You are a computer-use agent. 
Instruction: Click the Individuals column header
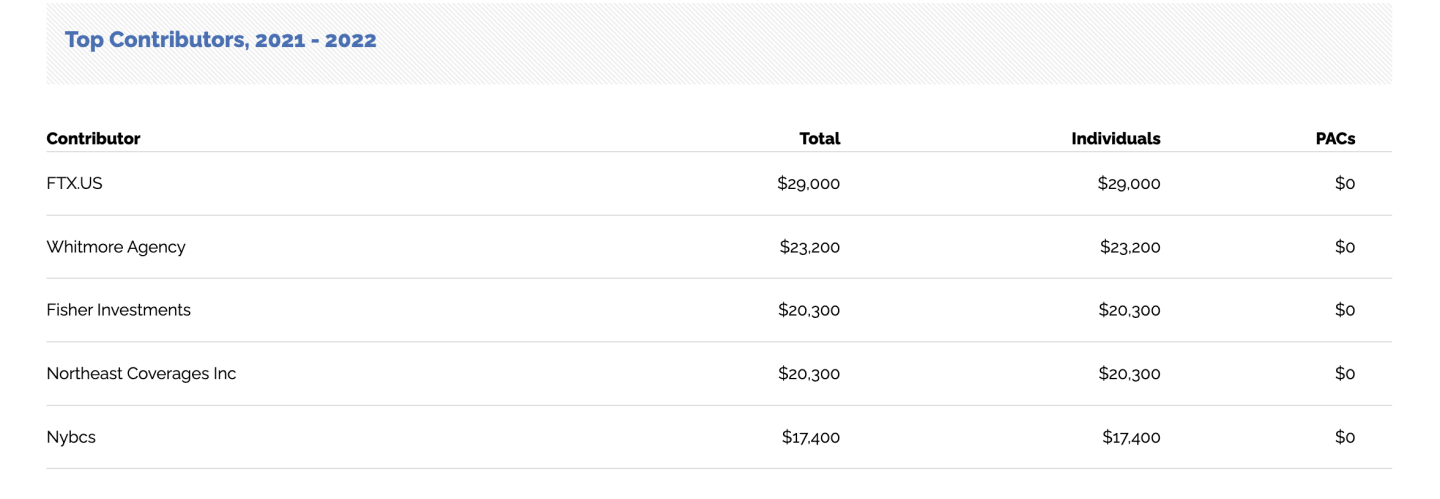[x=1115, y=139]
